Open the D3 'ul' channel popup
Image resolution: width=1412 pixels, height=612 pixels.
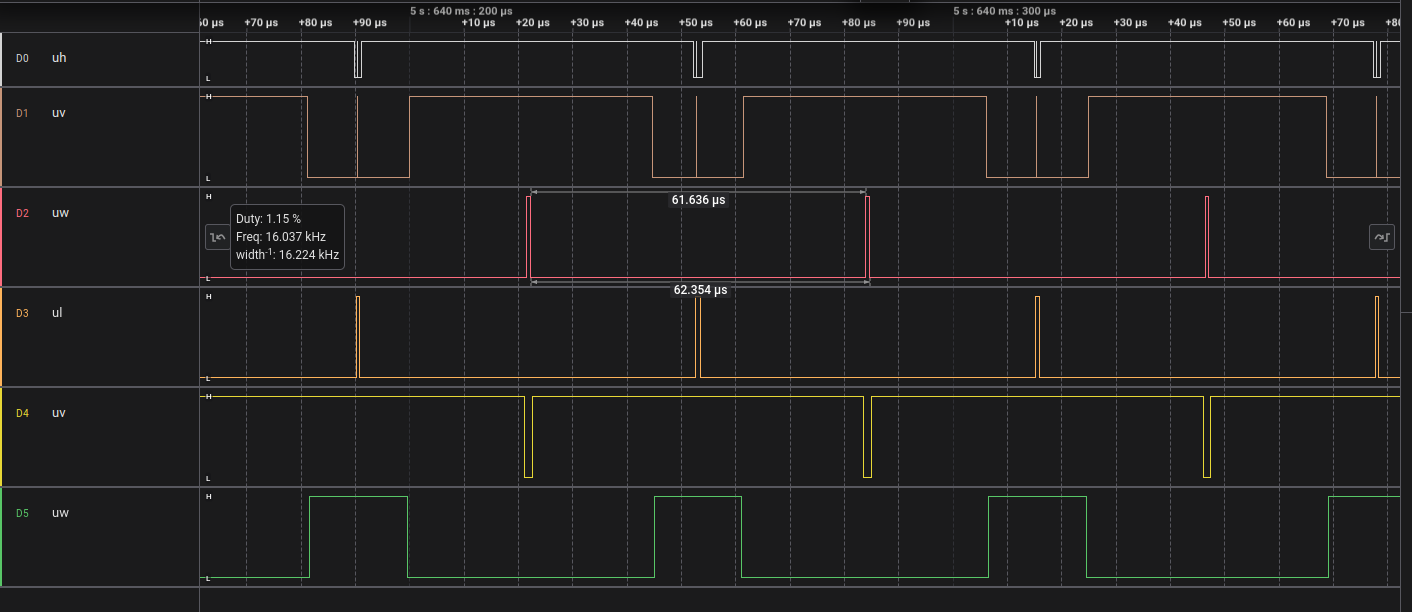tap(57, 312)
